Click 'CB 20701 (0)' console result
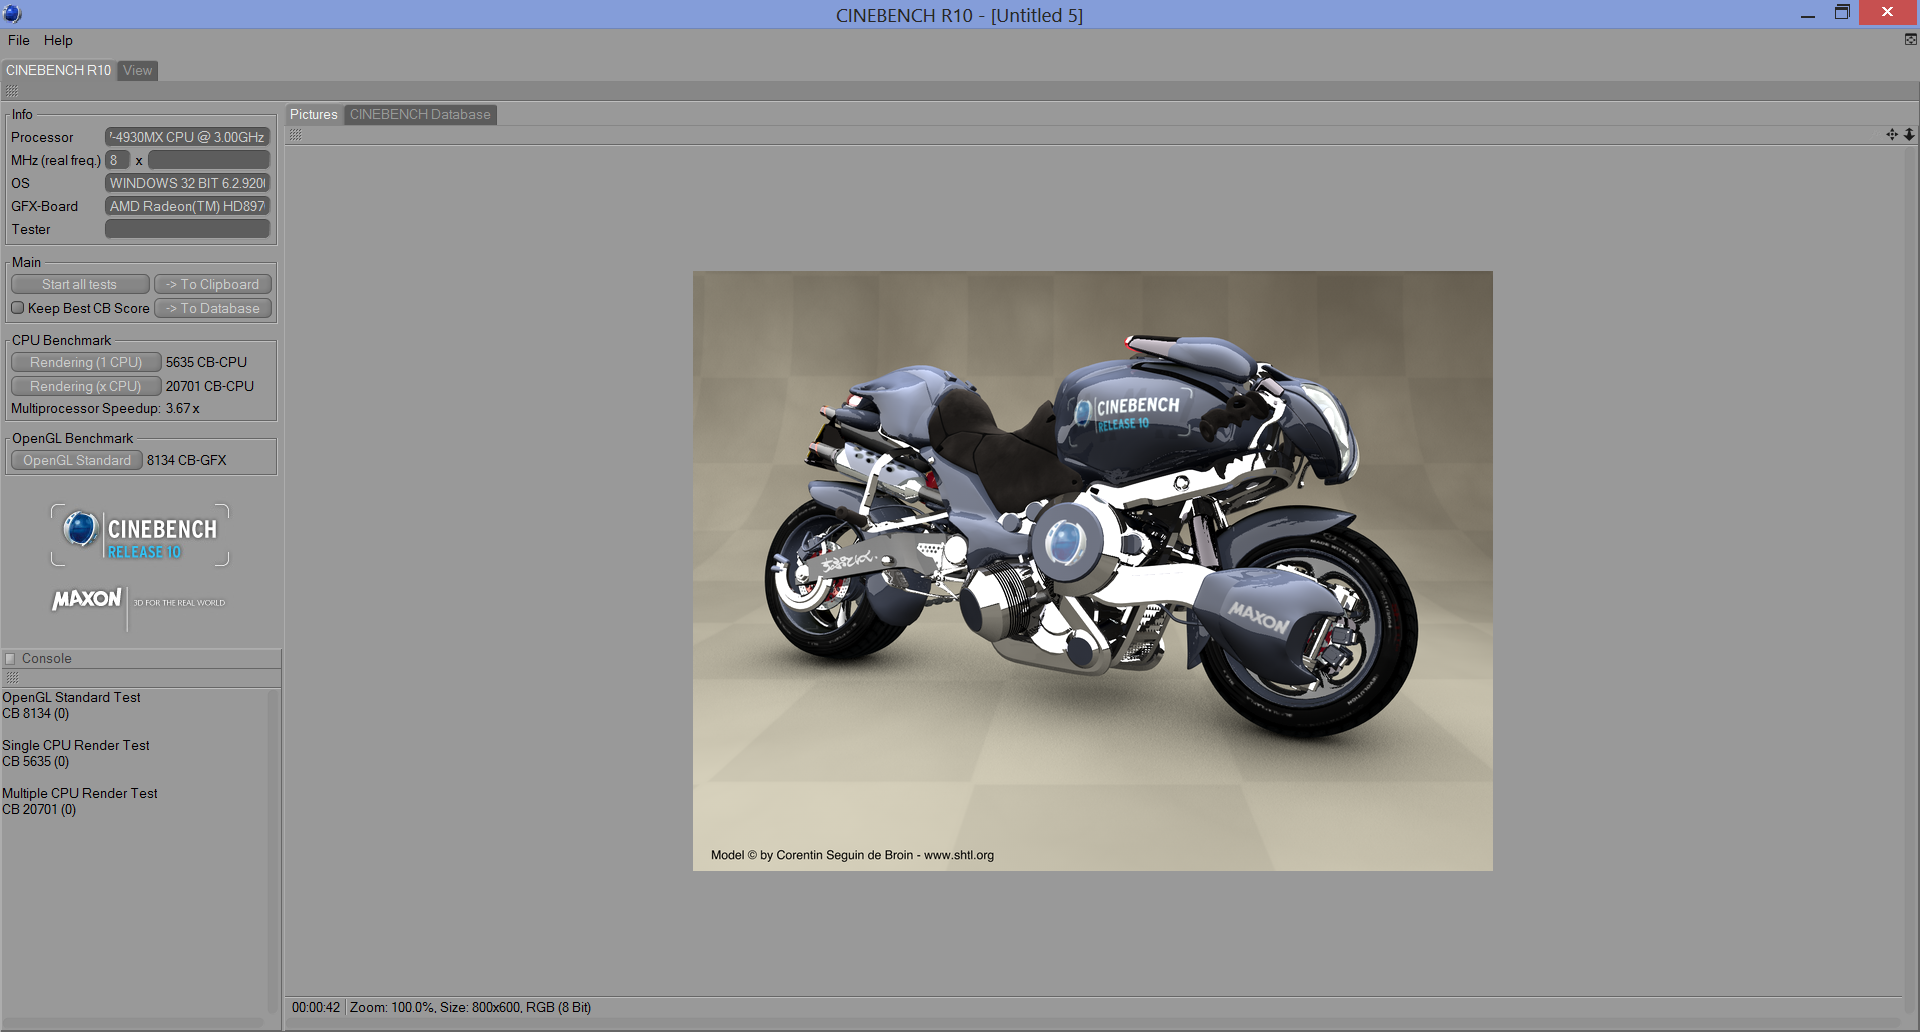Screen dimensions: 1920x1032 (39, 809)
